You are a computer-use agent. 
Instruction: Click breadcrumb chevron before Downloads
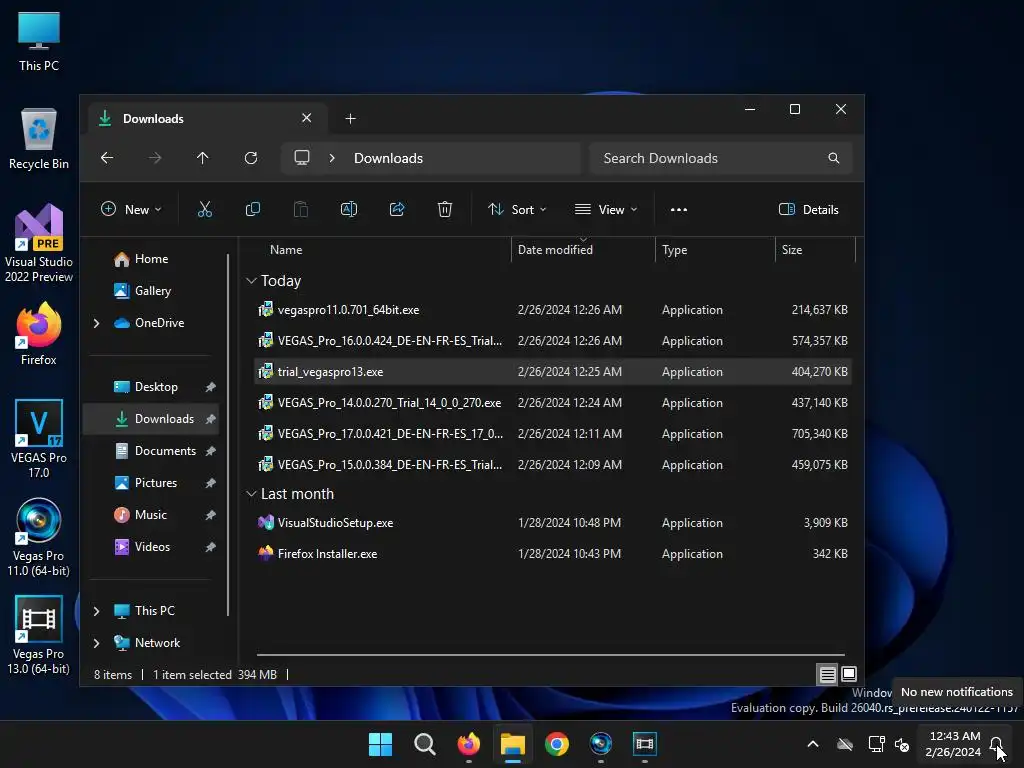pos(332,158)
